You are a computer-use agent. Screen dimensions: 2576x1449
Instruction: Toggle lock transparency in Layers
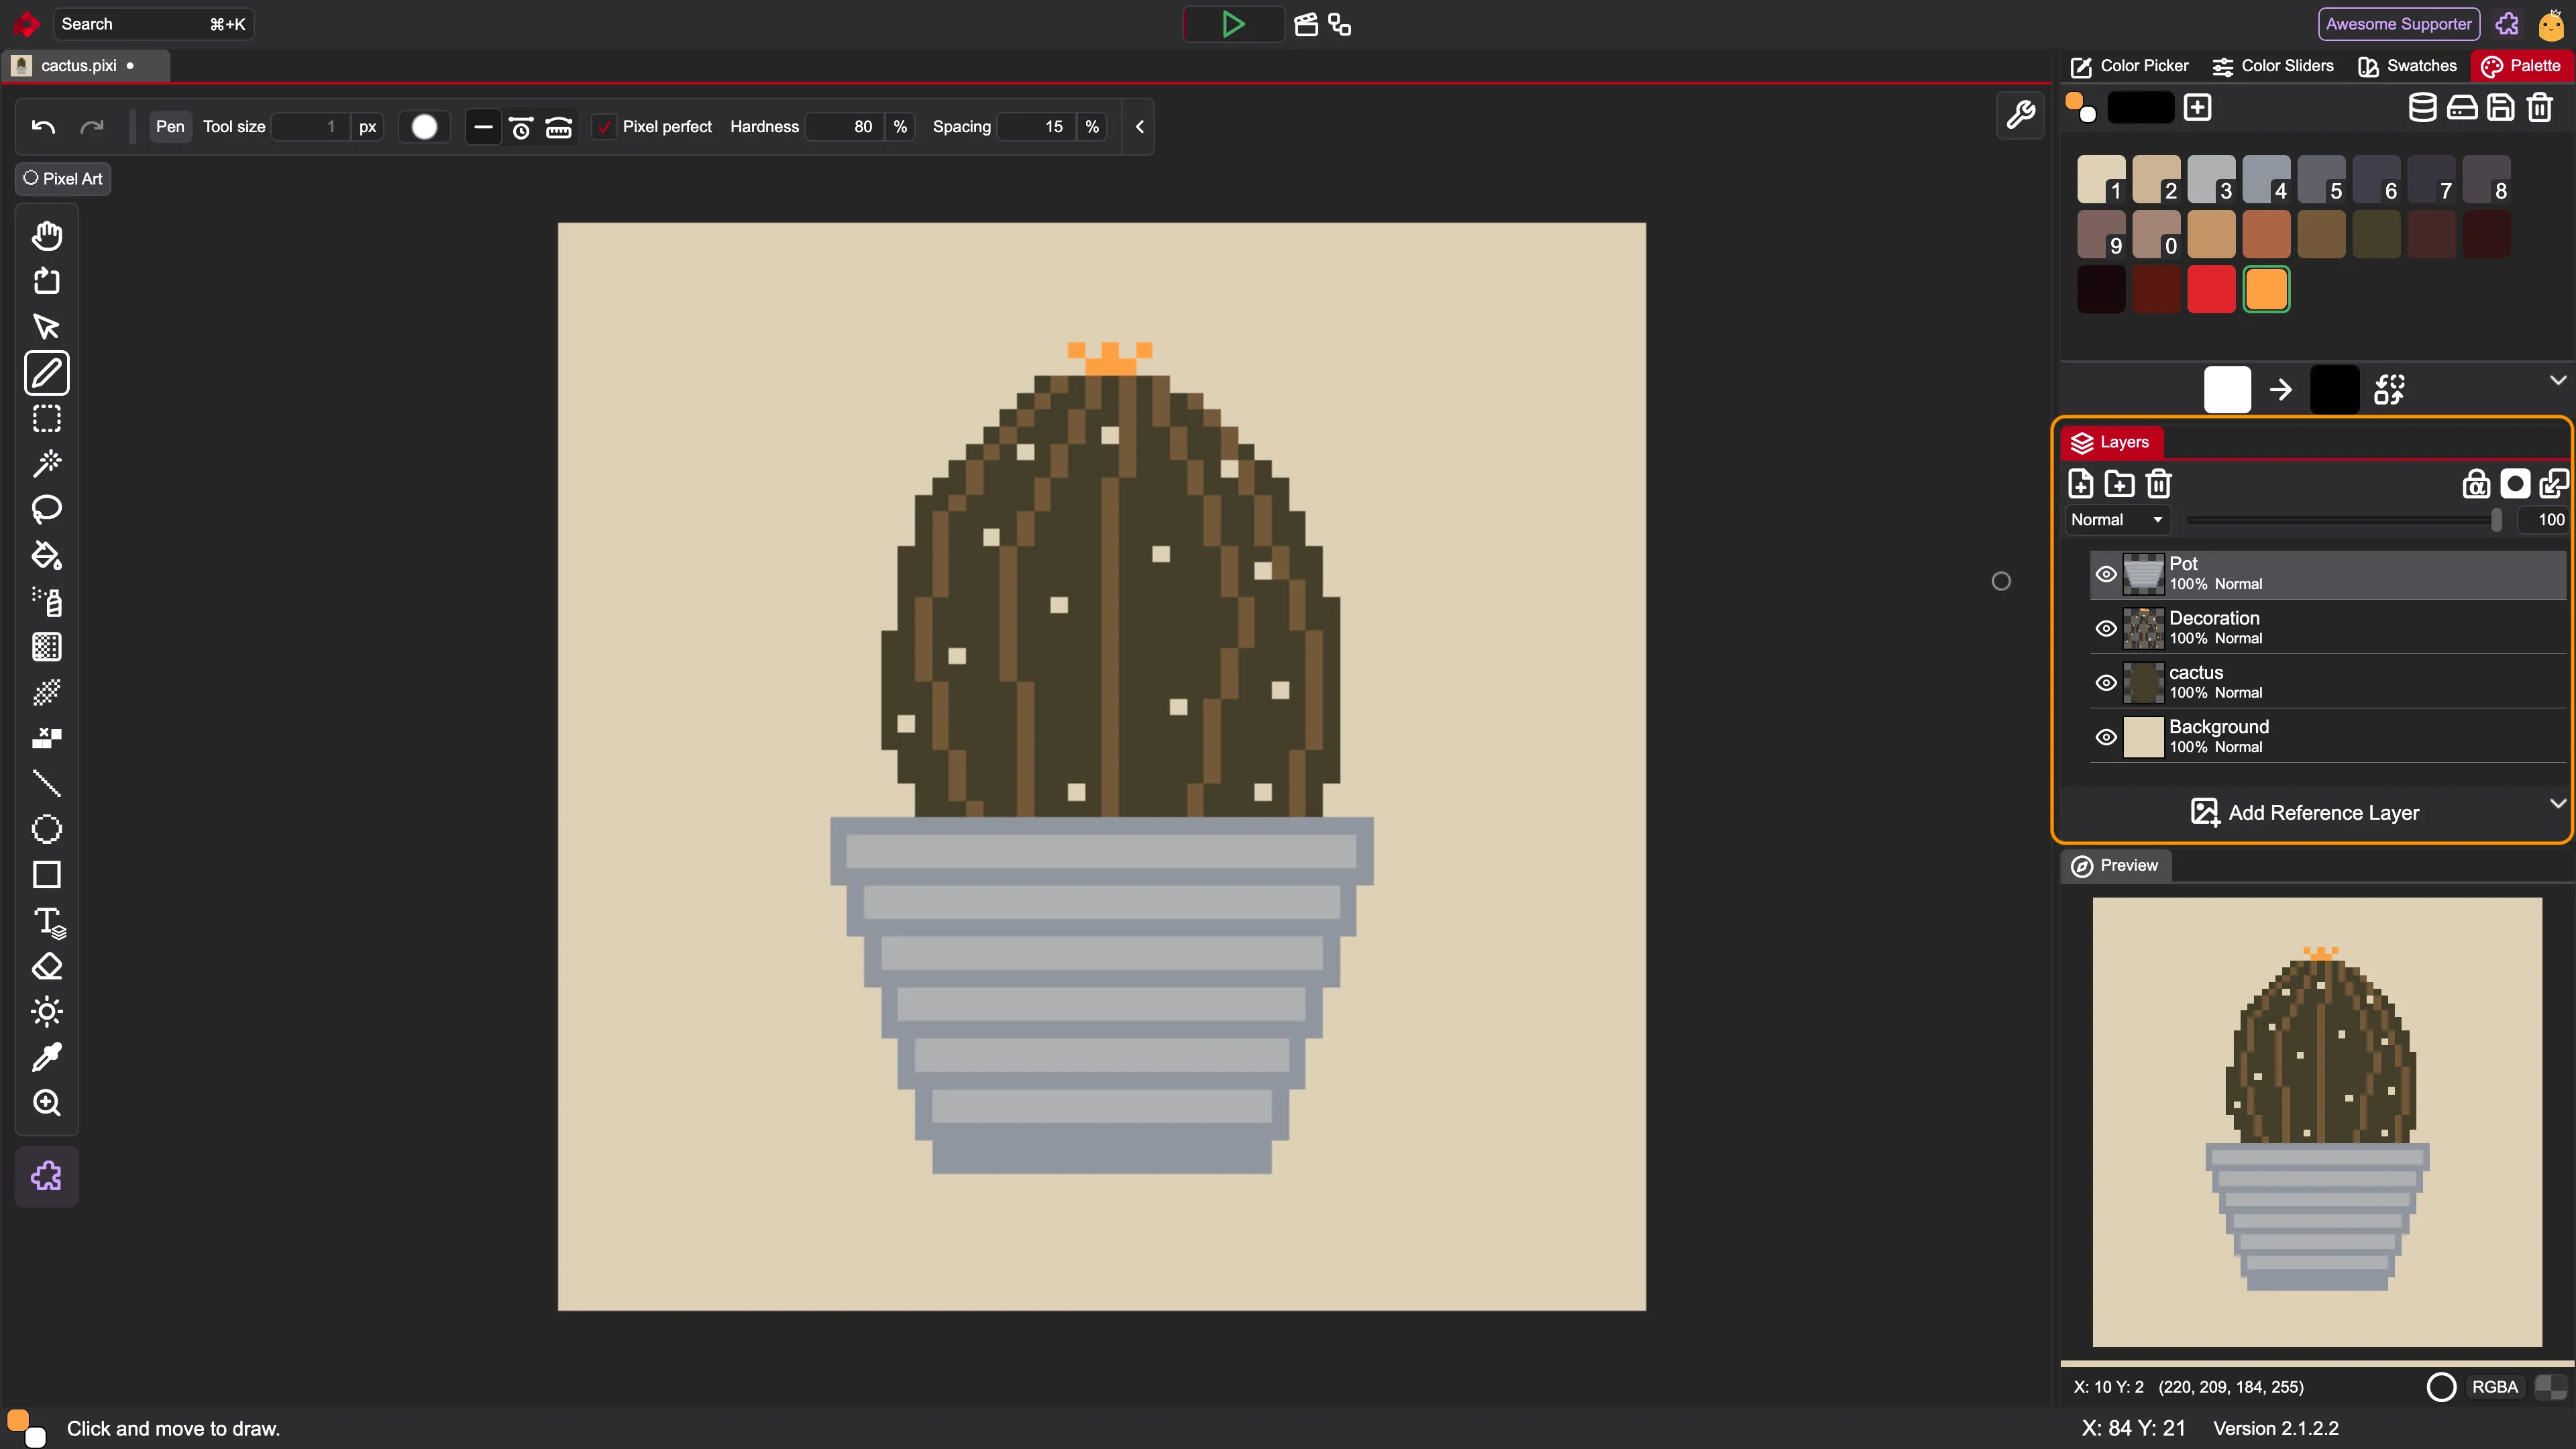tap(2476, 484)
